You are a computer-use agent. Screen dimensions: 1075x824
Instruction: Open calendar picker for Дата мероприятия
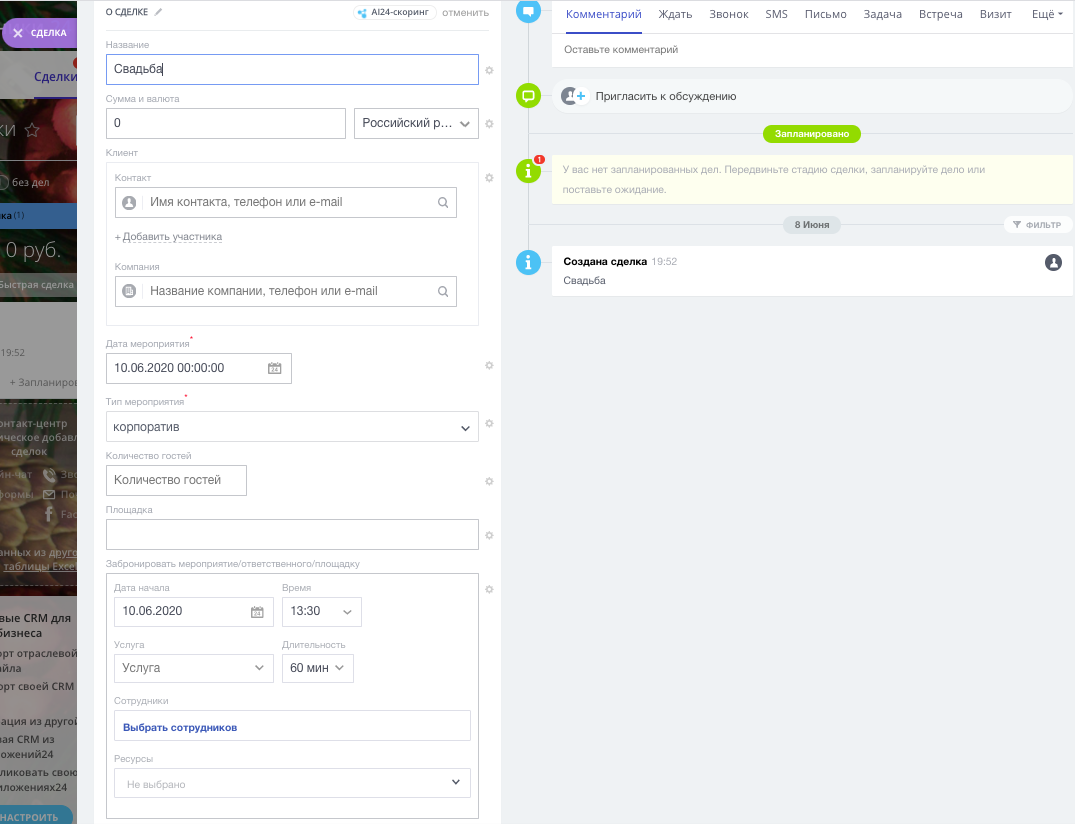274,368
